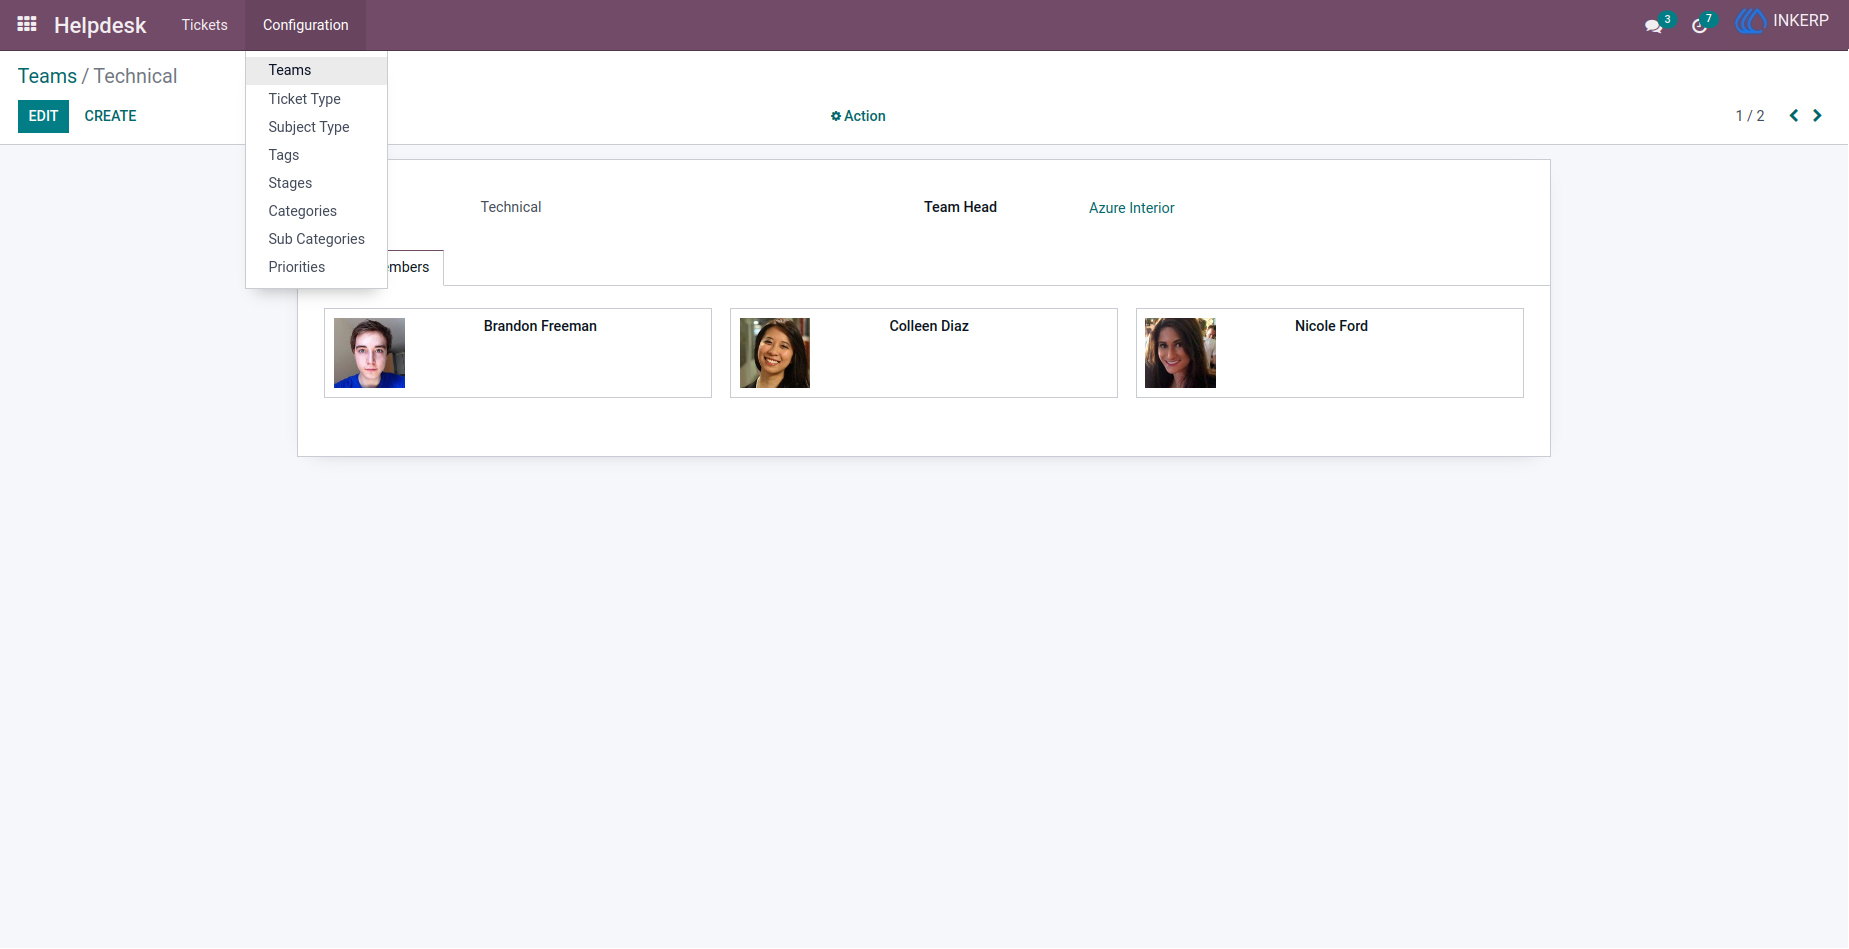Click the INKERP logo icon
Image resolution: width=1849 pixels, height=949 pixels.
1750,21
